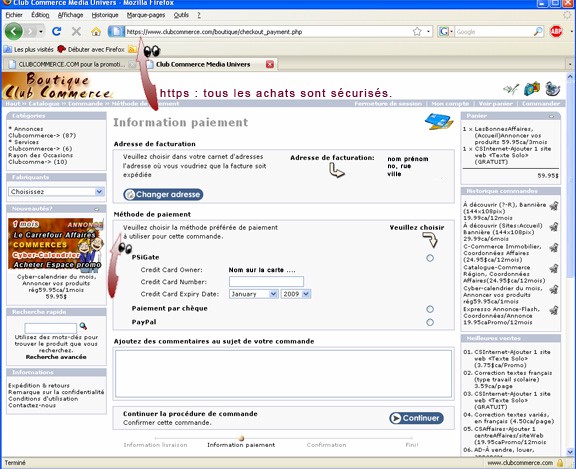Collapse the Nouveautés box
576x469 pixels.
[97, 209]
